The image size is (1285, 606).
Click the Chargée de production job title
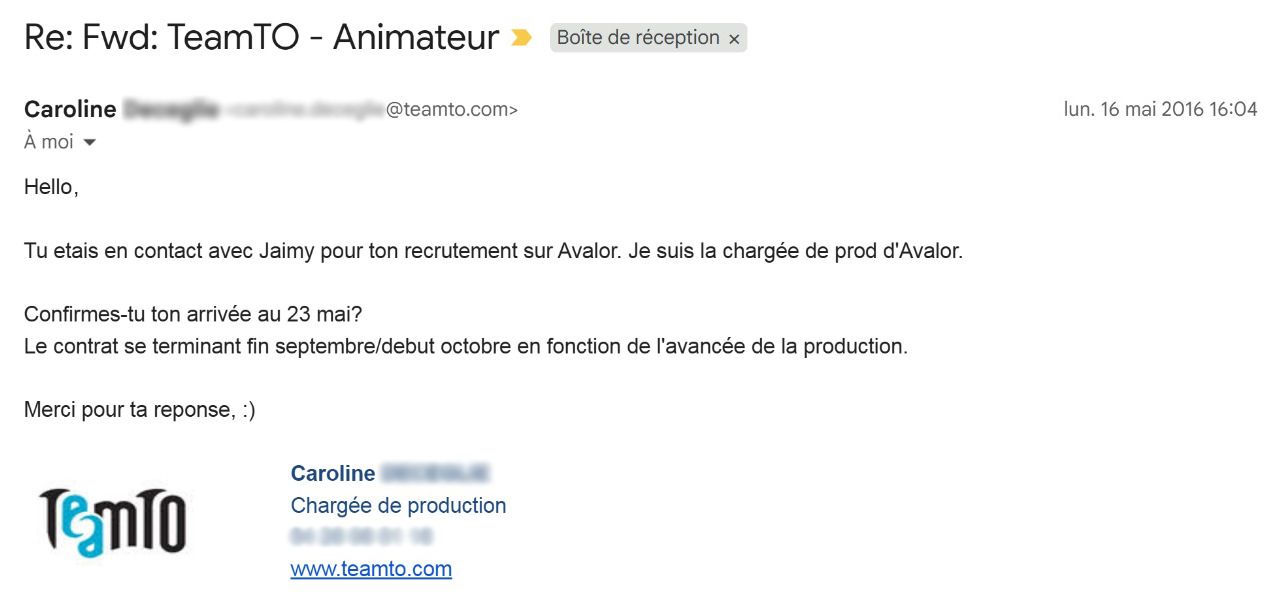coord(398,506)
